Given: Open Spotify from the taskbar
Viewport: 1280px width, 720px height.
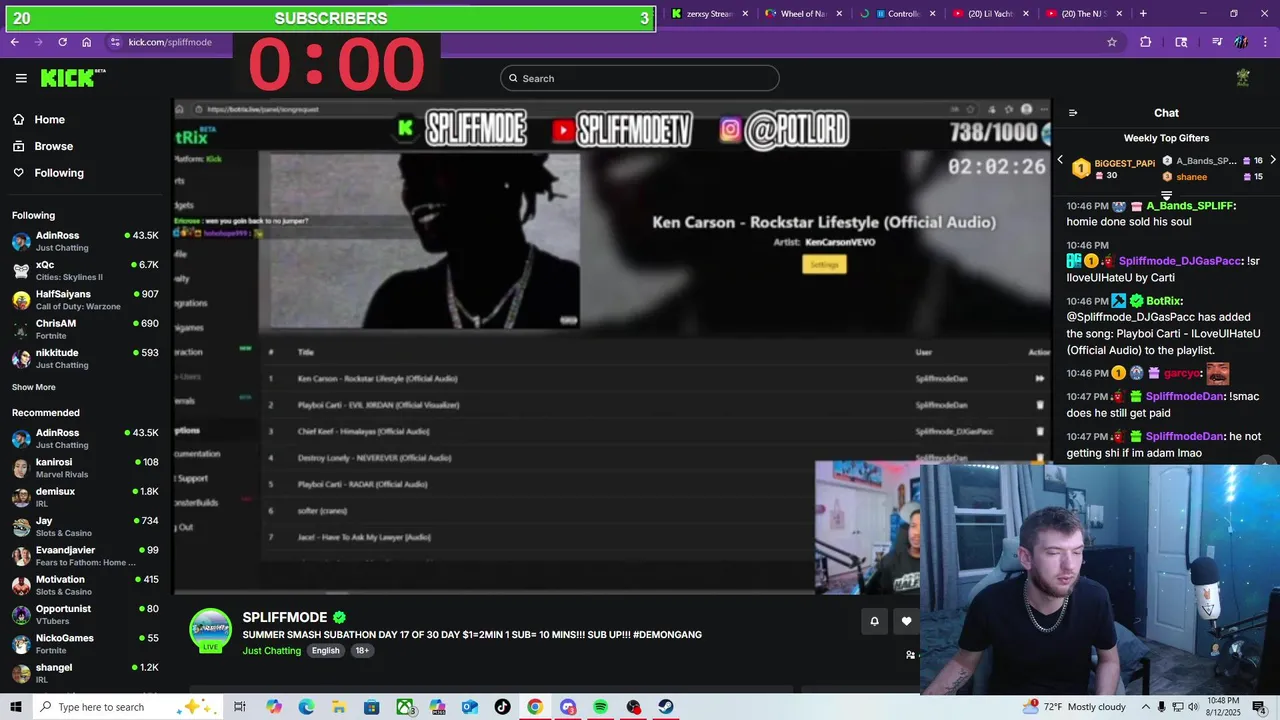Looking at the screenshot, I should pyautogui.click(x=600, y=707).
